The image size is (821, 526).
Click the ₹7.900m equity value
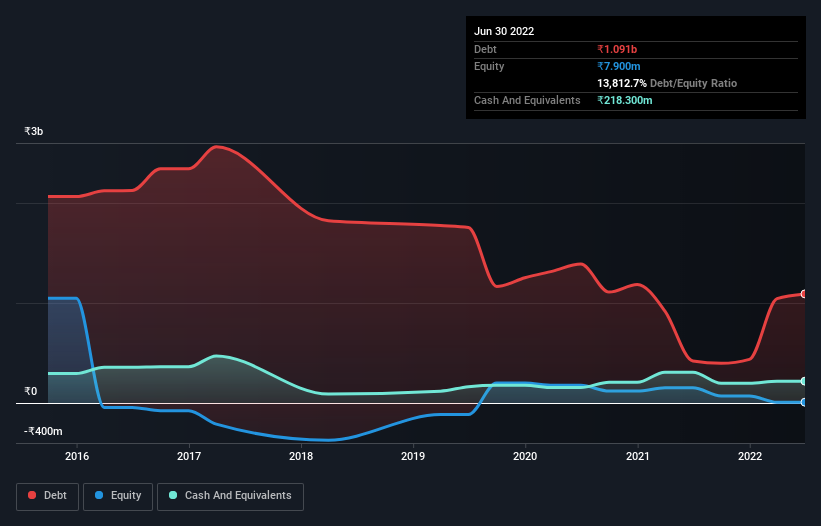(x=618, y=66)
